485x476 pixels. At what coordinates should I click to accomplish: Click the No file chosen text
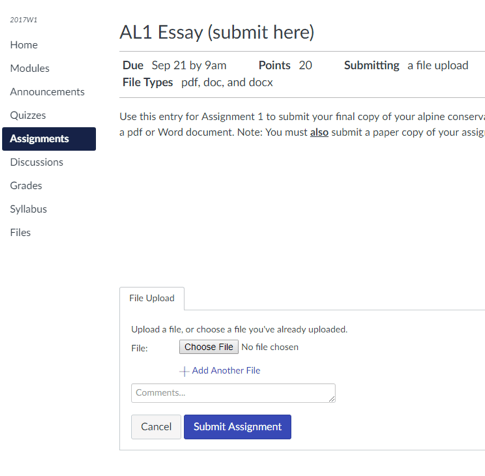pos(270,347)
